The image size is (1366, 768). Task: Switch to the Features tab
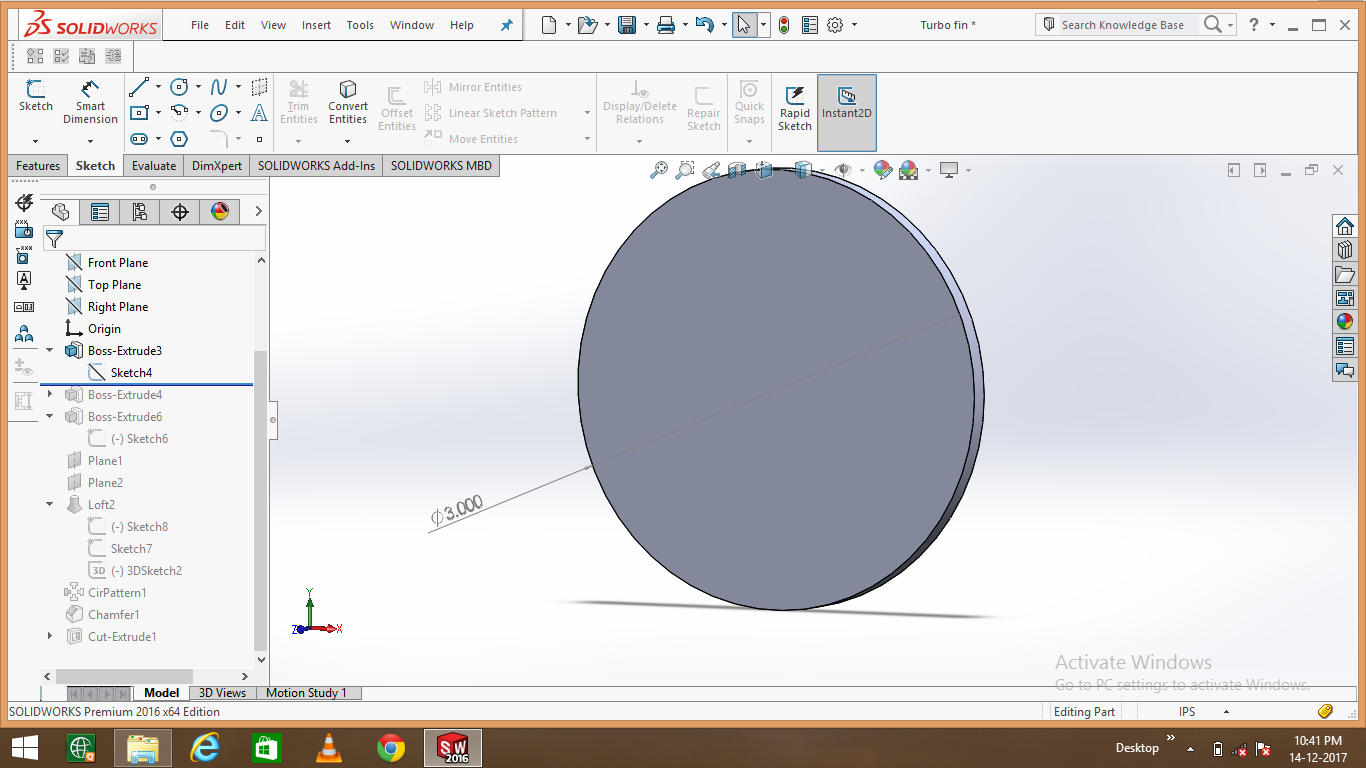[38, 166]
